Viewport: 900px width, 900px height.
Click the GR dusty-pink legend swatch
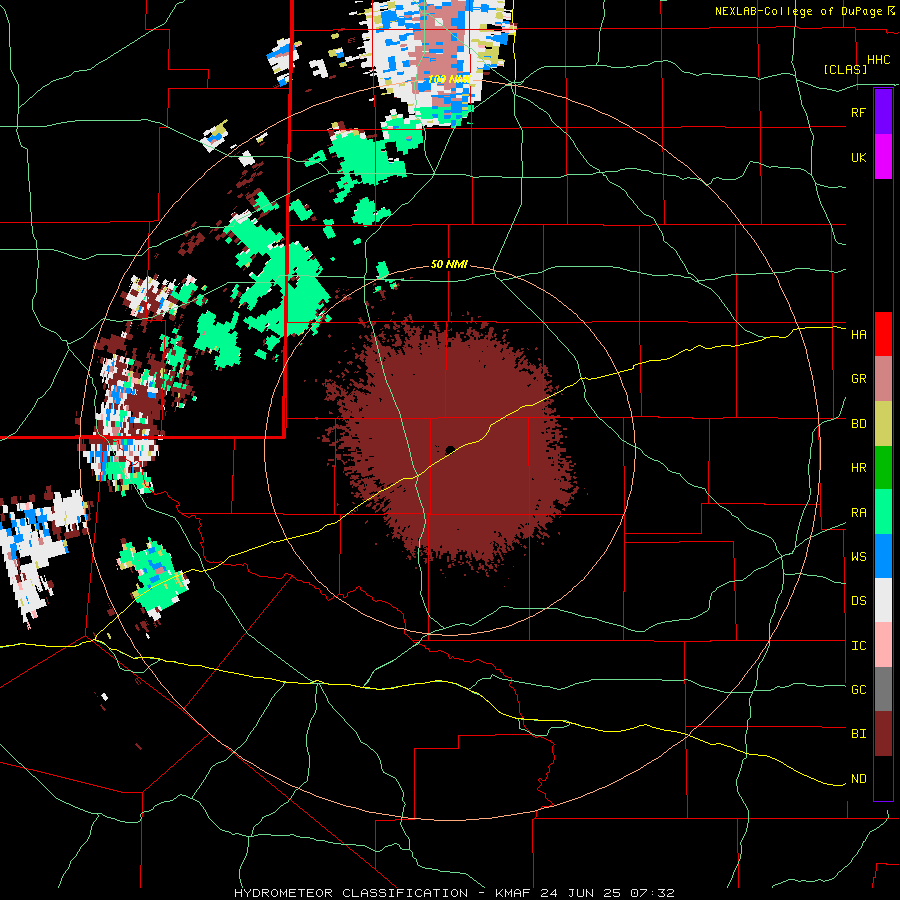pyautogui.click(x=883, y=379)
